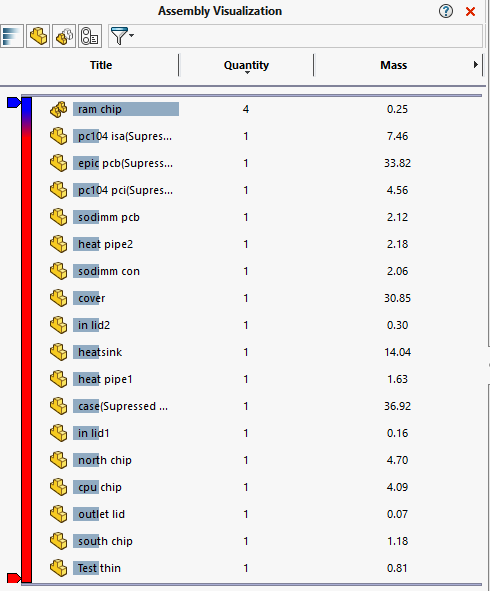Click the blue color slider handle
Screen dimensions: 490x591
pos(14,103)
